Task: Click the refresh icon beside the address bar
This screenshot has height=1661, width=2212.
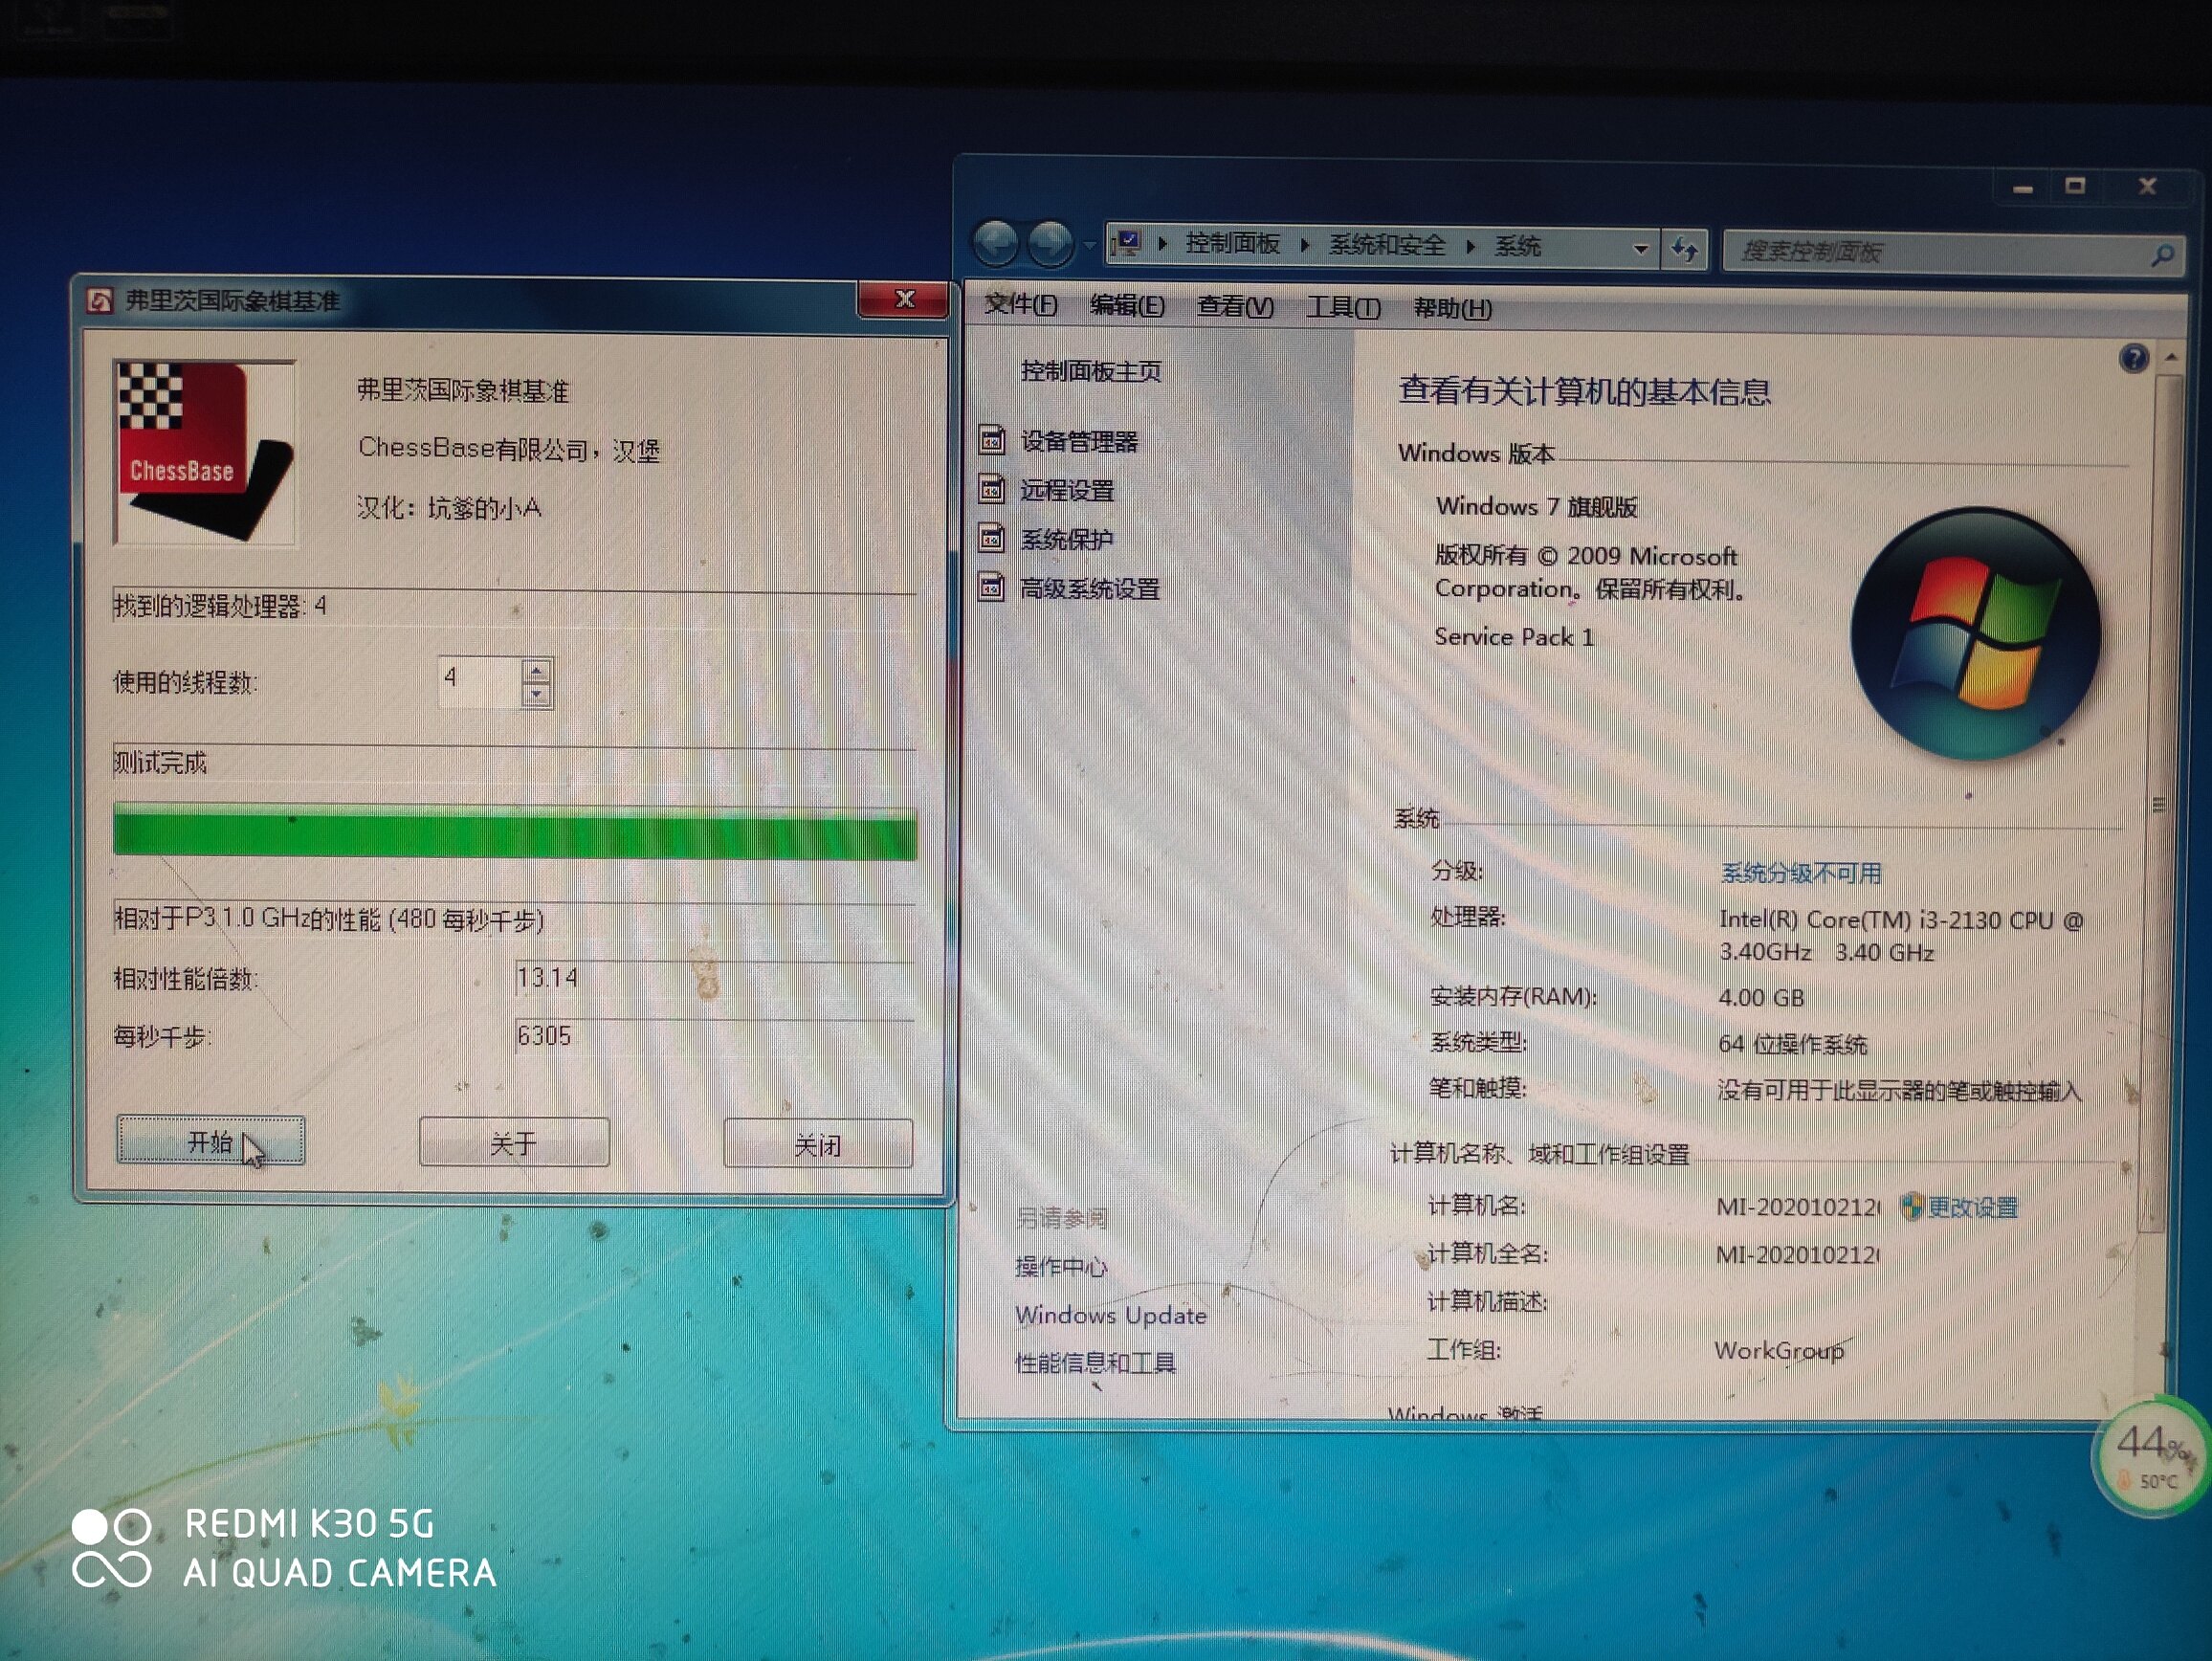Action: coord(1685,249)
